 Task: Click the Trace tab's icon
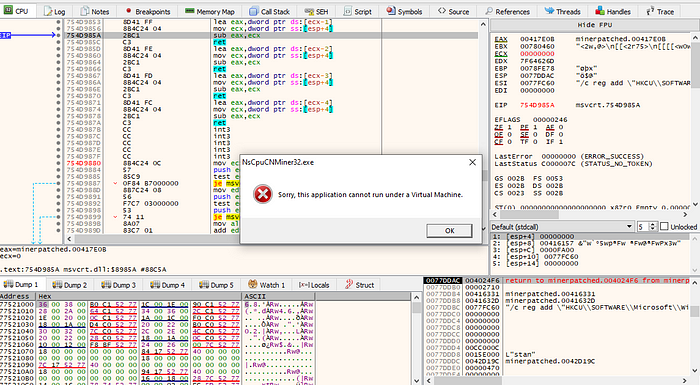[650, 11]
